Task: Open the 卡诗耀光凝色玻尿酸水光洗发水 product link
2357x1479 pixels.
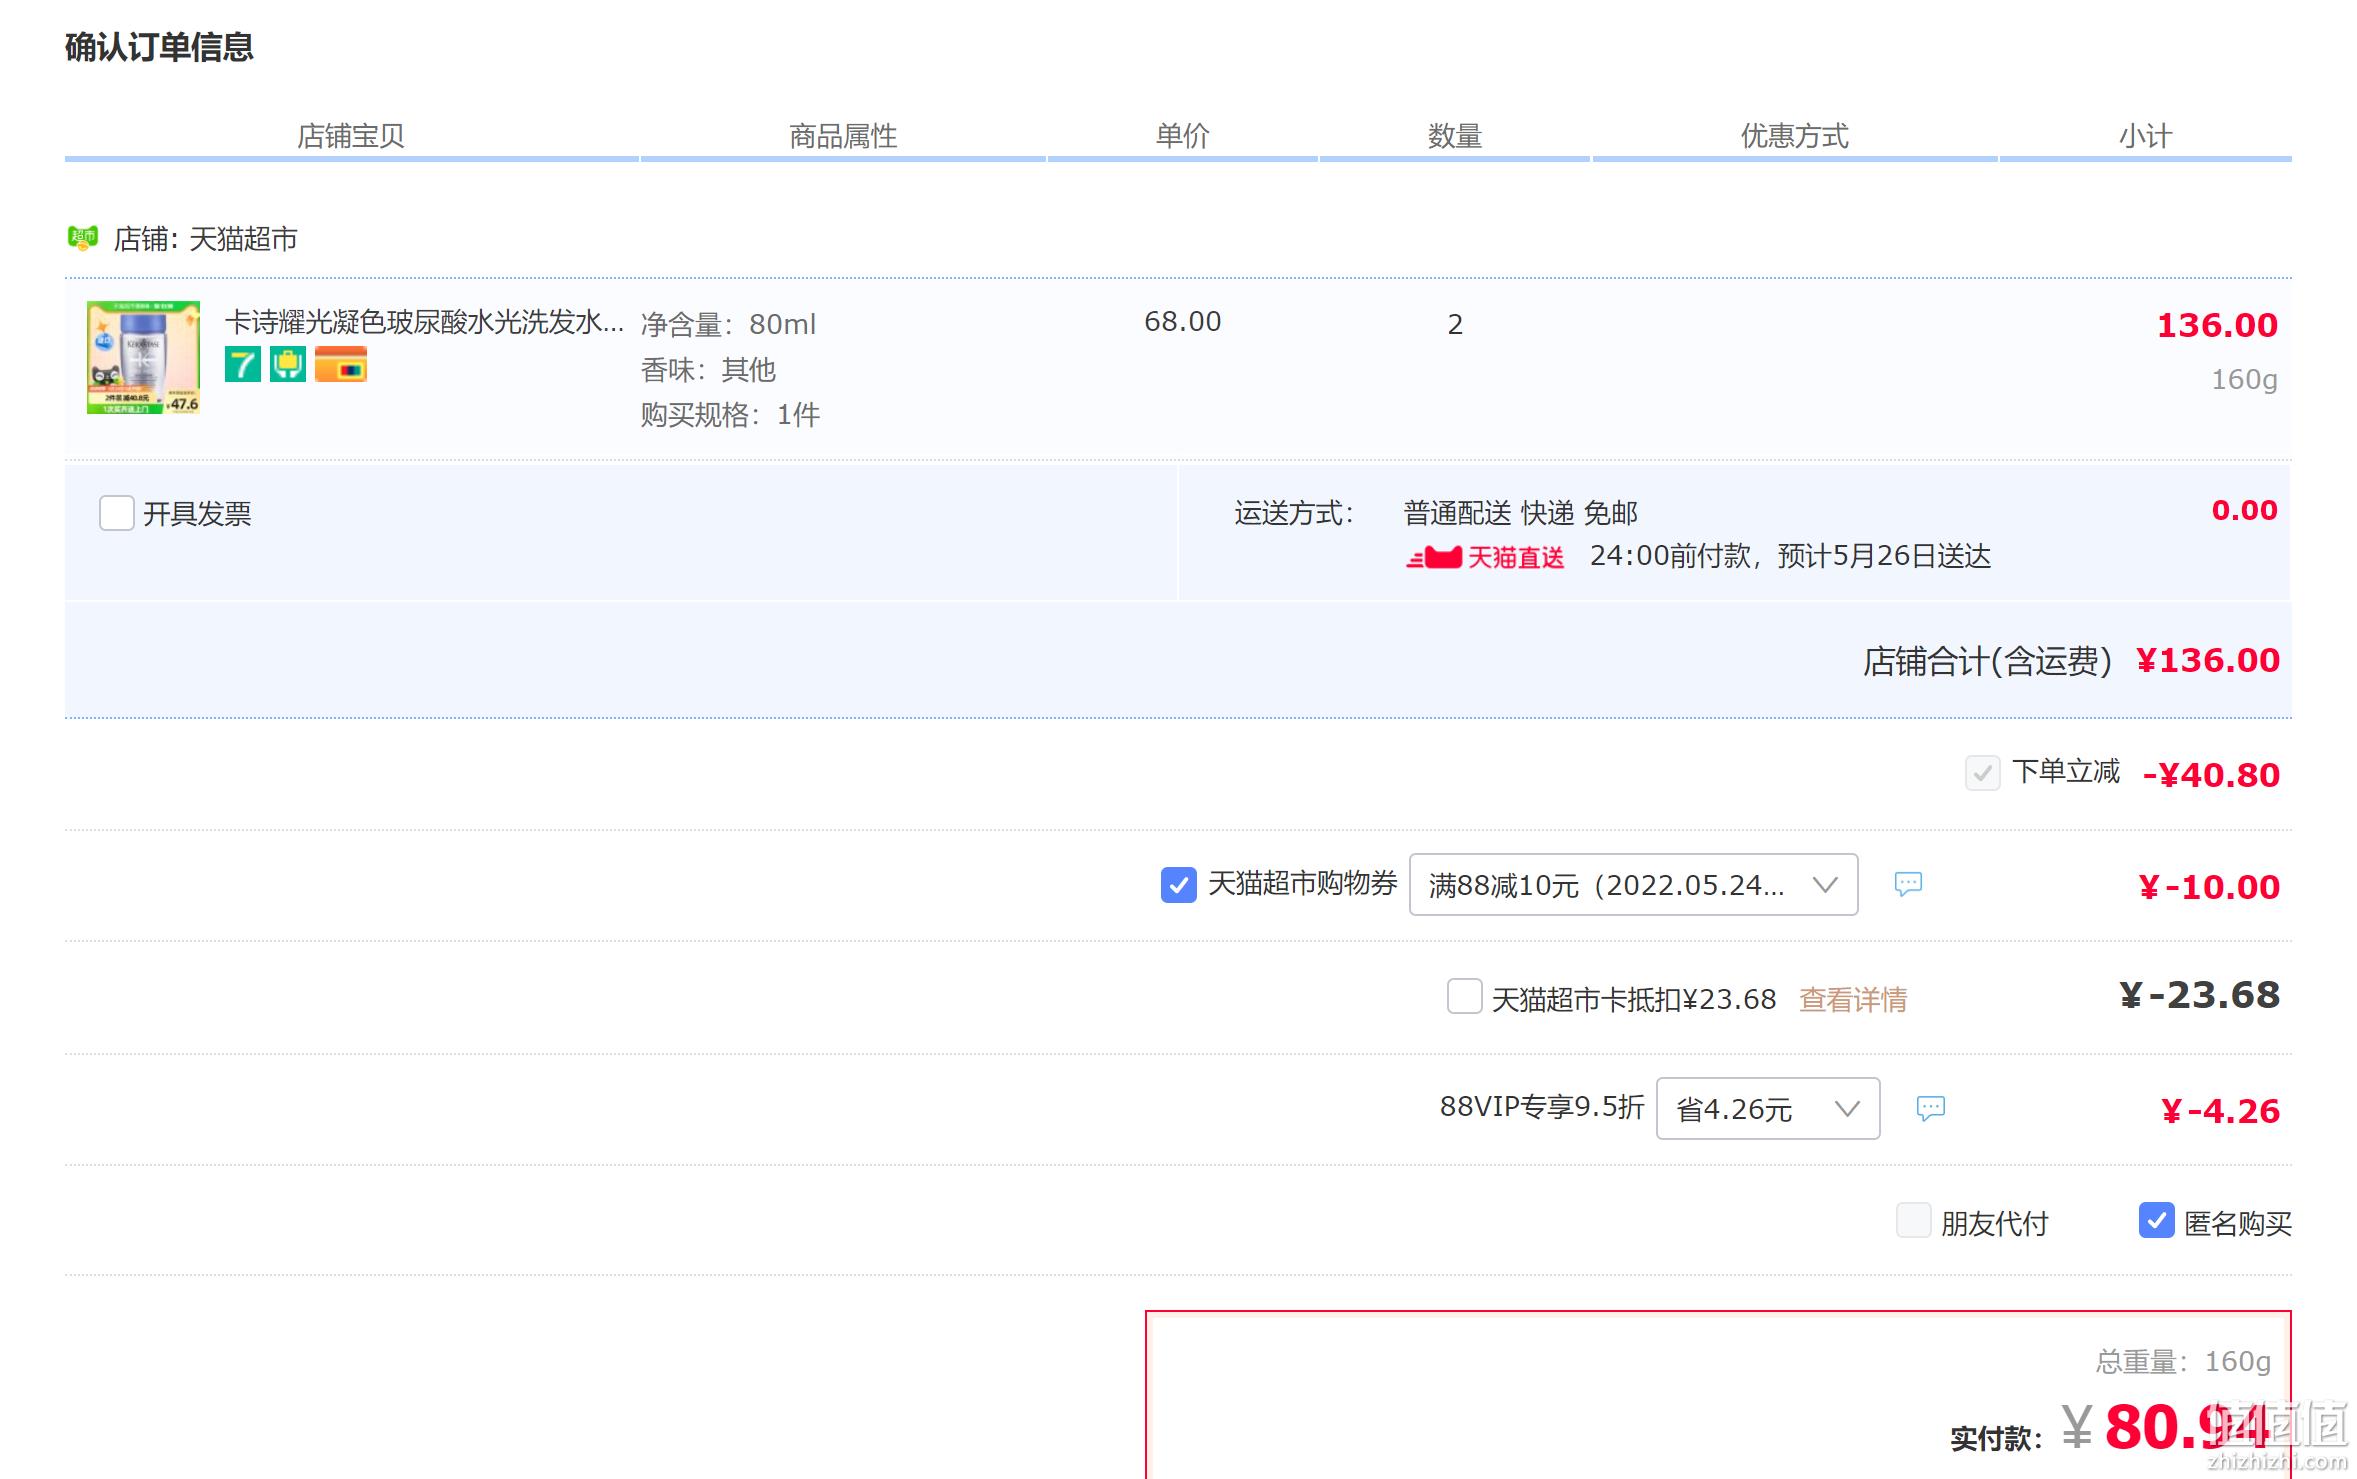Action: tap(424, 322)
